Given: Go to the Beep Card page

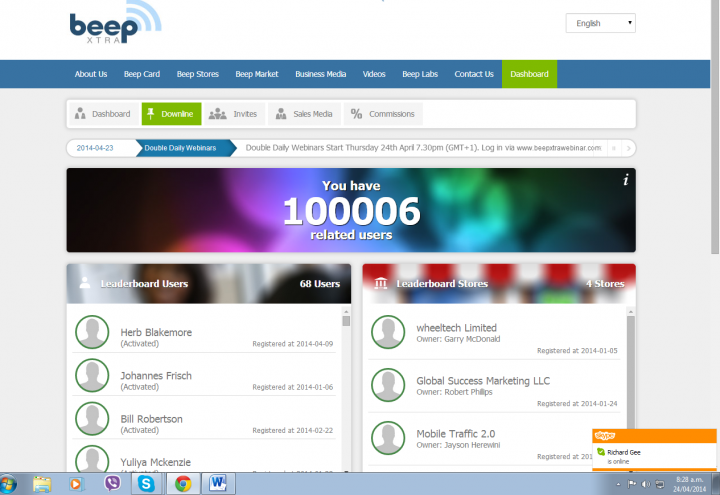Looking at the screenshot, I should [x=142, y=74].
